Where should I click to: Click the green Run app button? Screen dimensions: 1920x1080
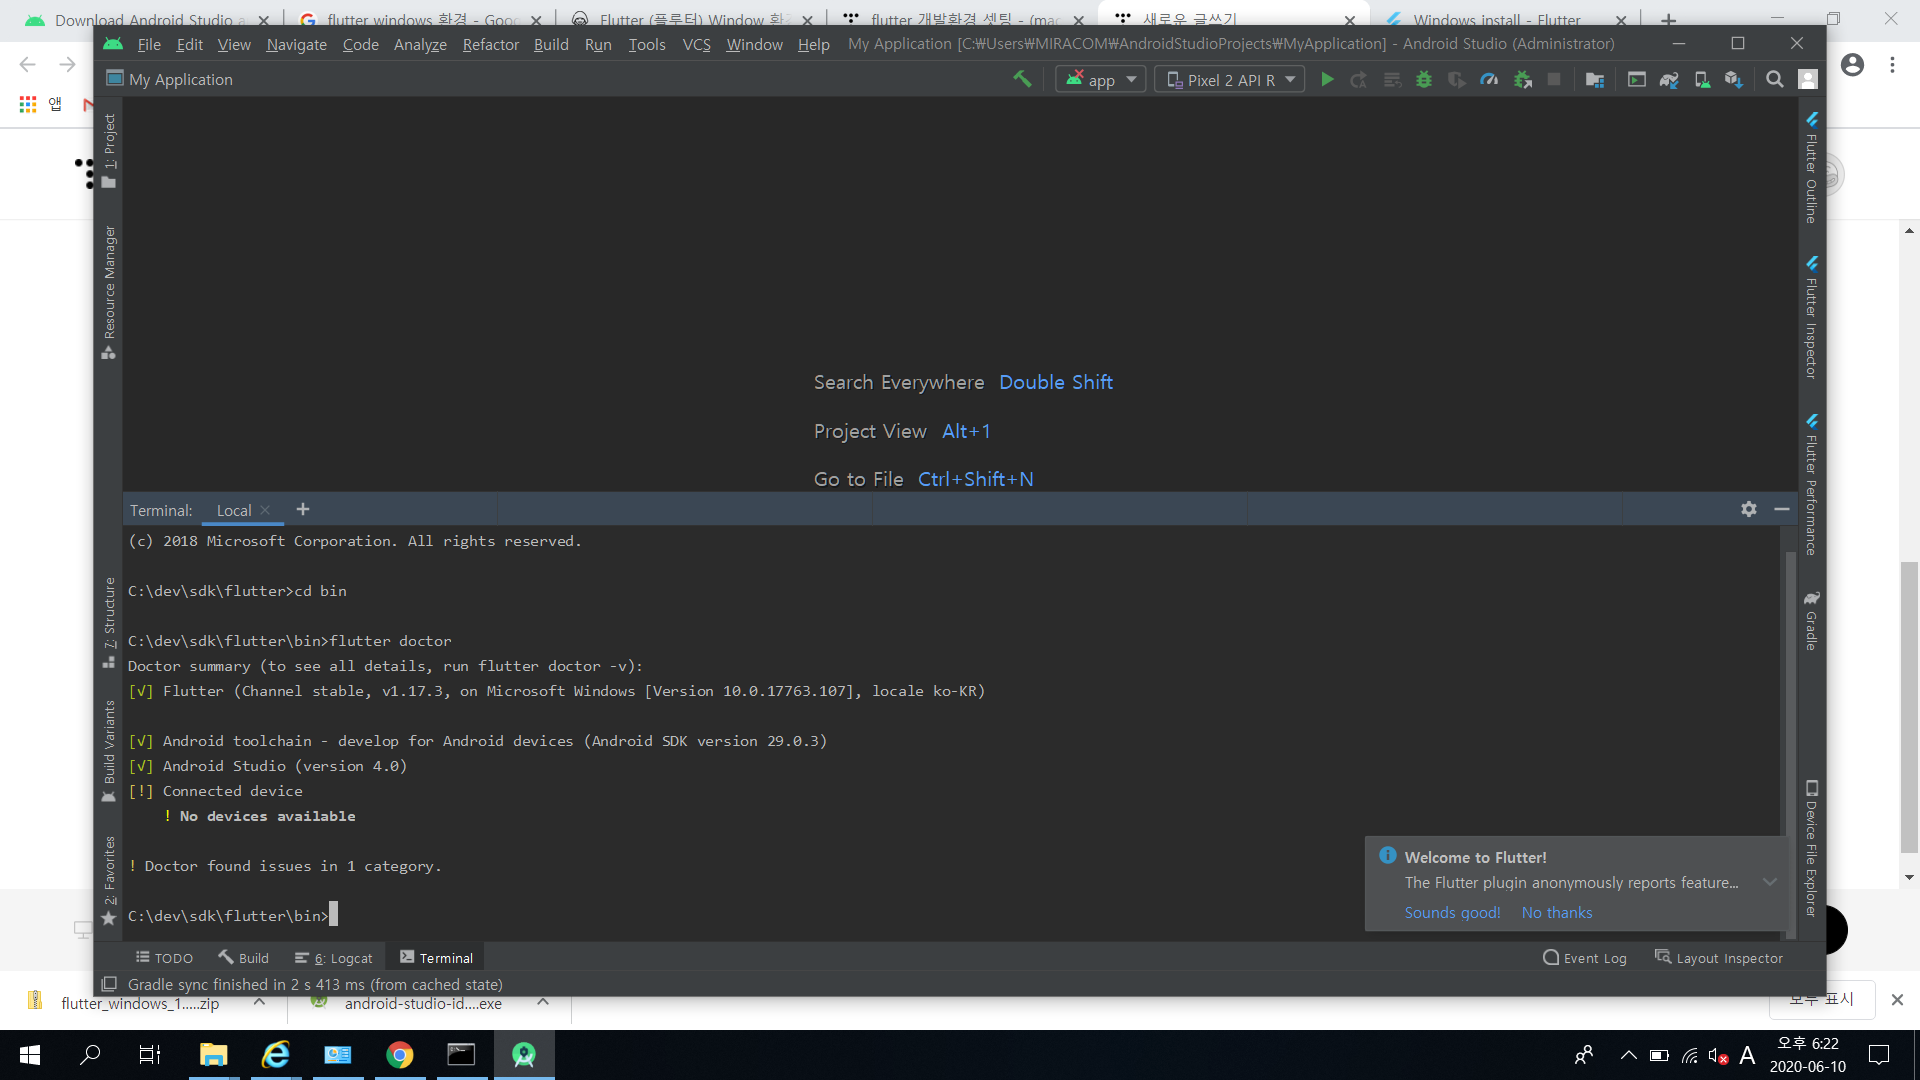[x=1327, y=80]
